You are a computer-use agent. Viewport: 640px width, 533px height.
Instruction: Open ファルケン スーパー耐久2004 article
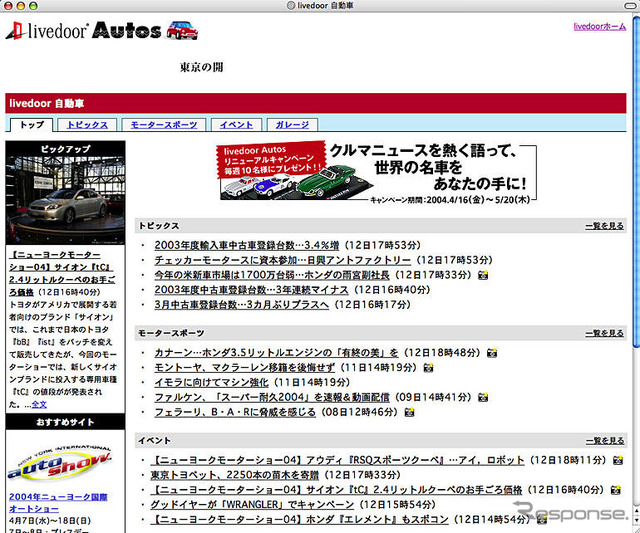[x=272, y=397]
